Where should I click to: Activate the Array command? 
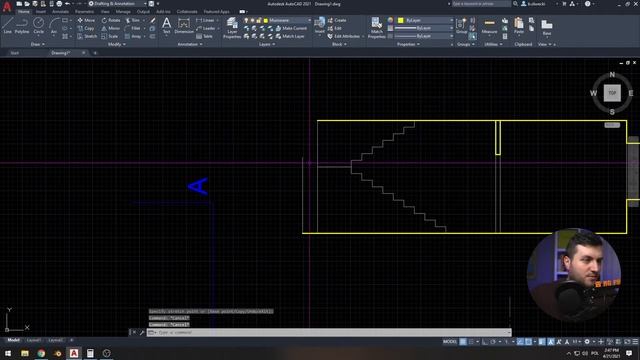tap(133, 36)
